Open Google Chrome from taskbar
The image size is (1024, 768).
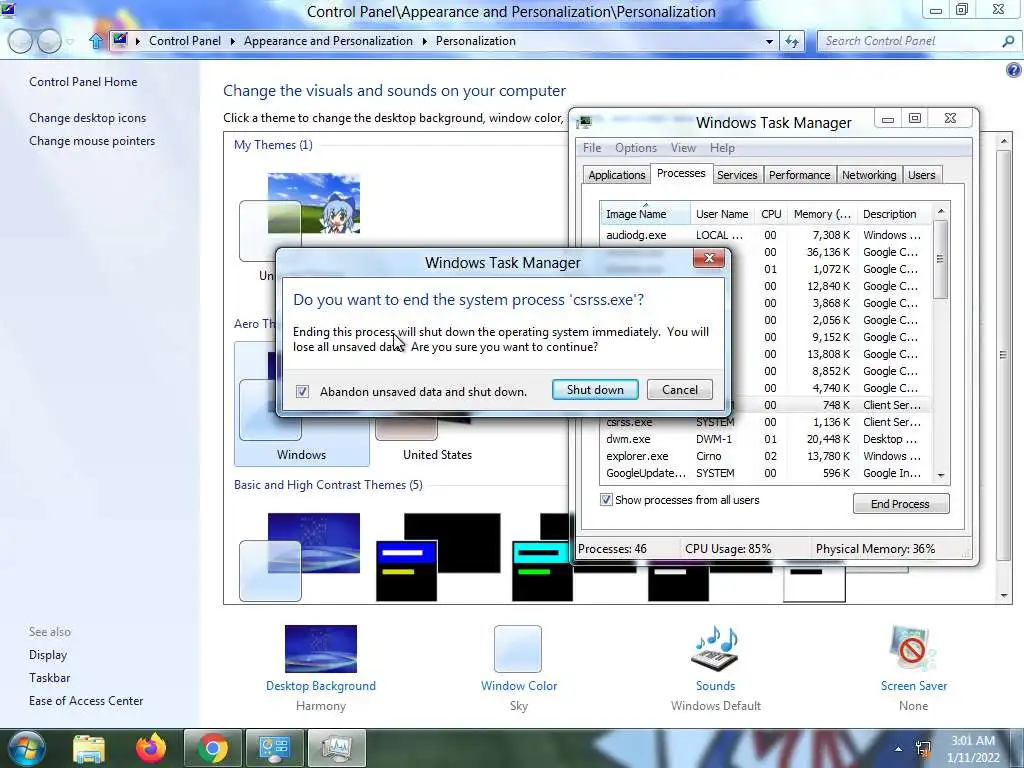tap(213, 748)
